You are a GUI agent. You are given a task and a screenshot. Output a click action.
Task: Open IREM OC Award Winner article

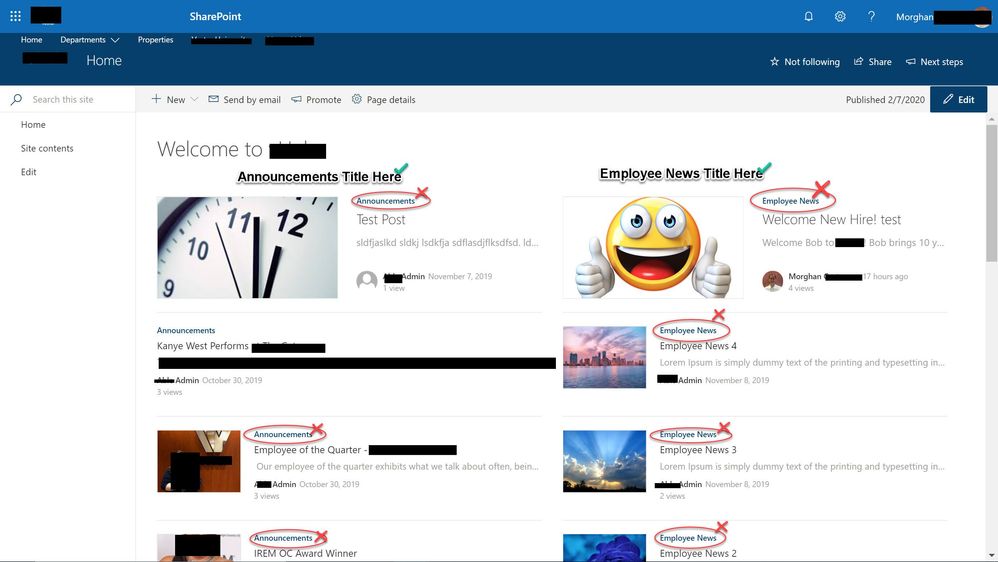click(x=306, y=554)
